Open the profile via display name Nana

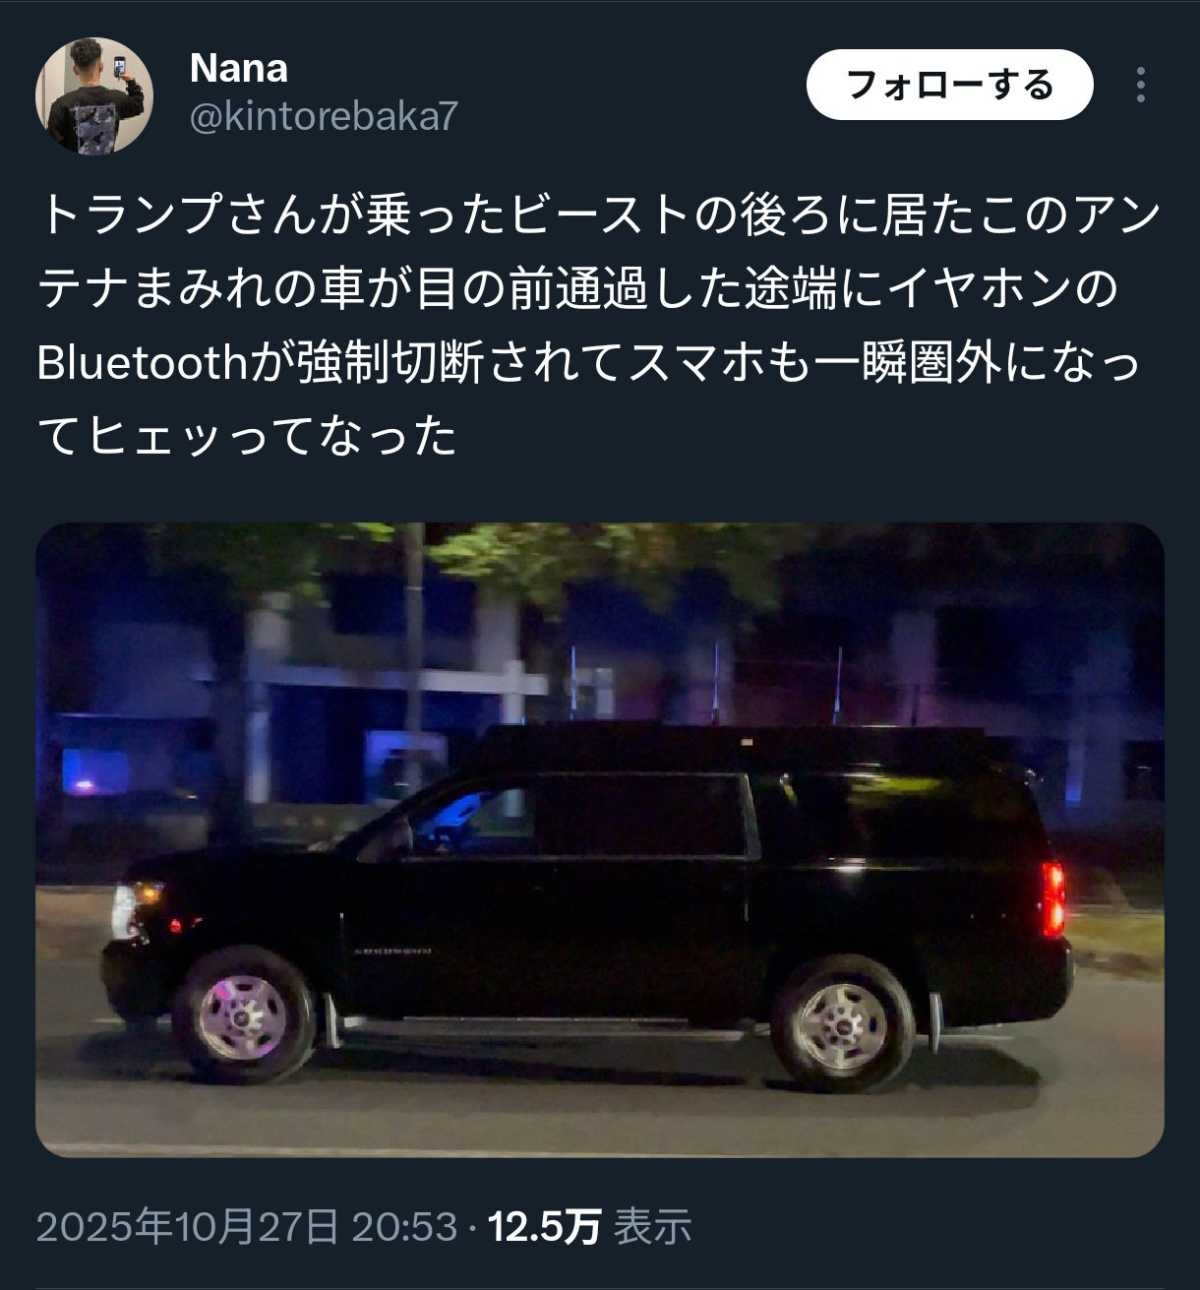coord(239,68)
